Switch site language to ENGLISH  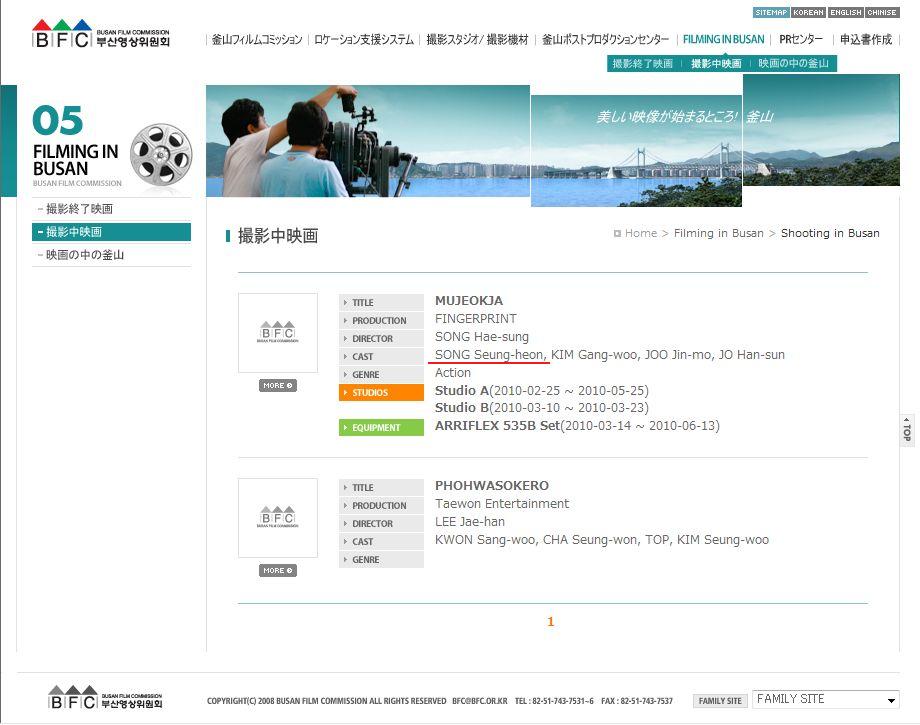coord(845,12)
